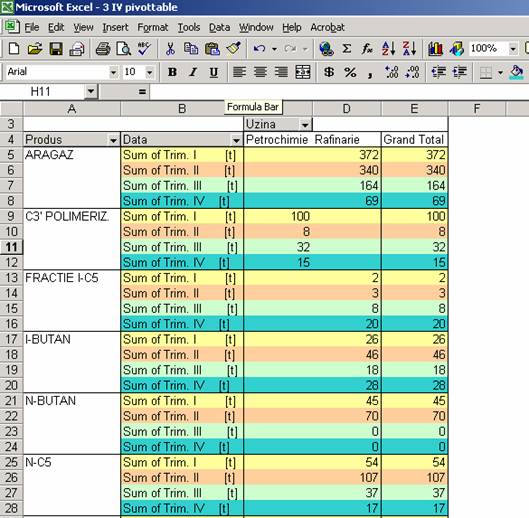
Task: Expand the Produs field dropdown
Action: (x=113, y=140)
